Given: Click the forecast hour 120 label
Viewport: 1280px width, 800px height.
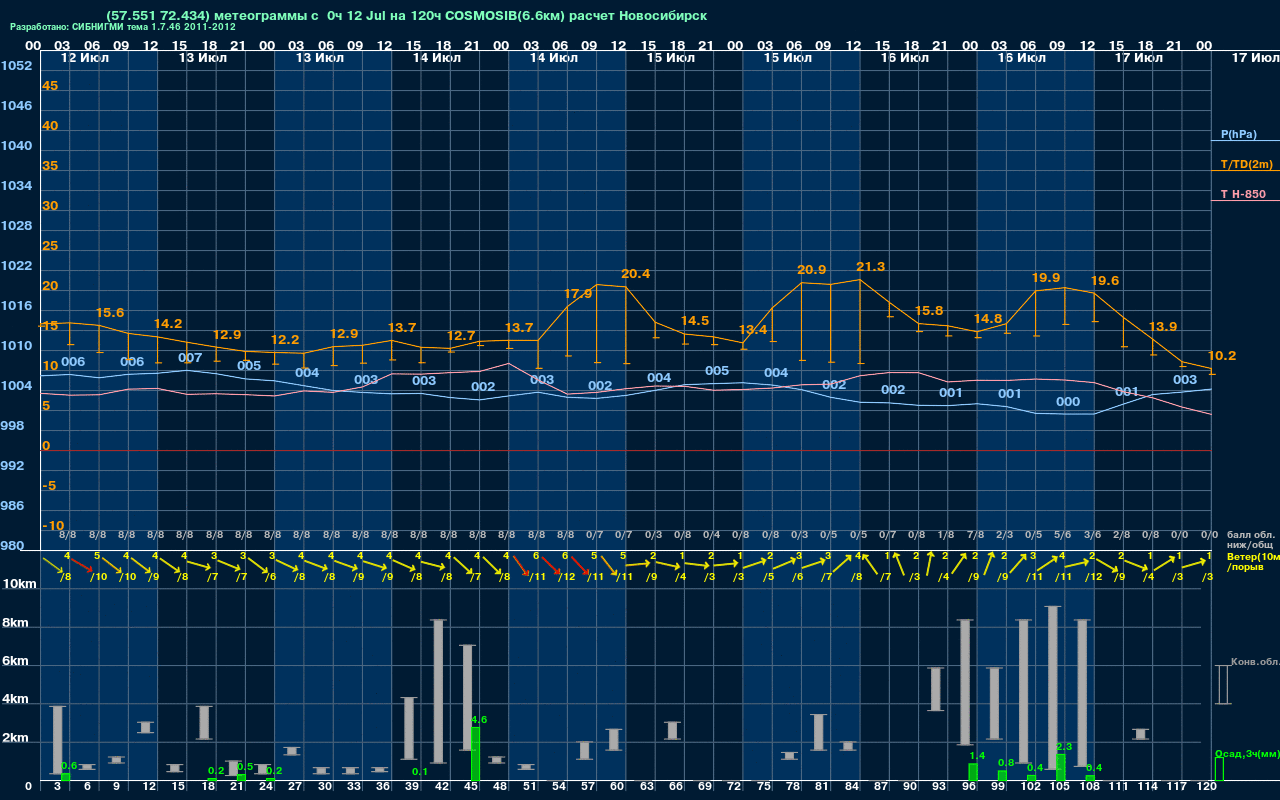Looking at the screenshot, I should [x=1206, y=788].
